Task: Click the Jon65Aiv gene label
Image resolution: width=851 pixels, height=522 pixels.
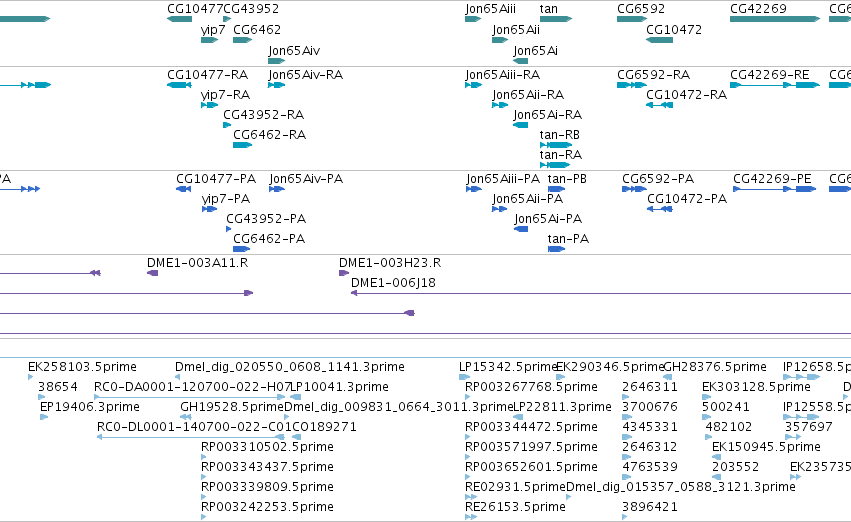Action: click(294, 51)
